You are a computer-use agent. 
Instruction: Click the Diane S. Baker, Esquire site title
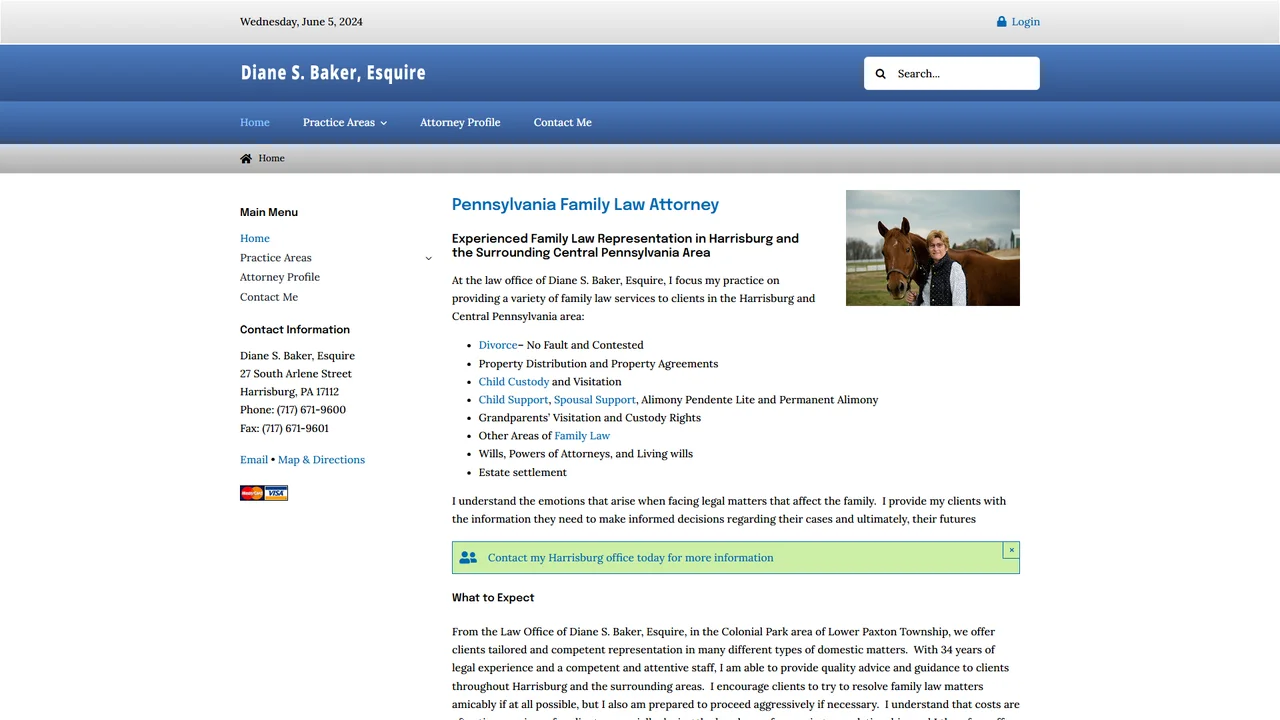coord(333,73)
